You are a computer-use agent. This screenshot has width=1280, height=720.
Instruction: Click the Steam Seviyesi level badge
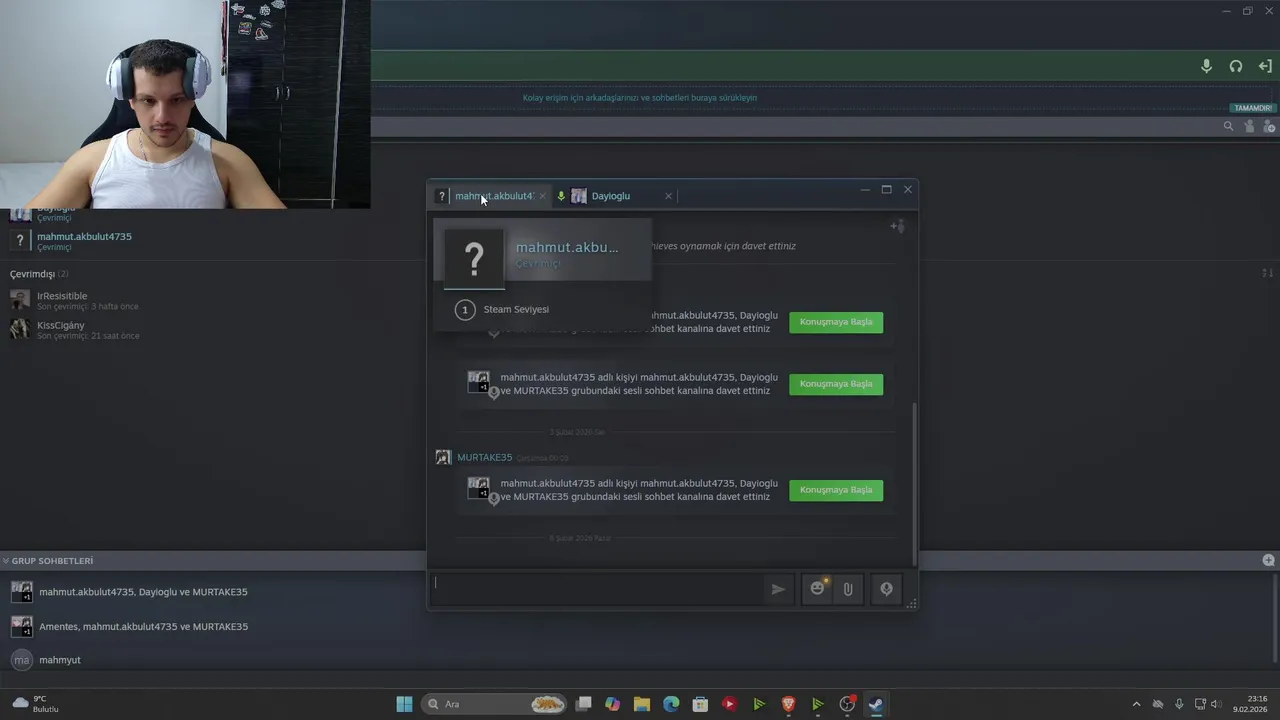[464, 310]
